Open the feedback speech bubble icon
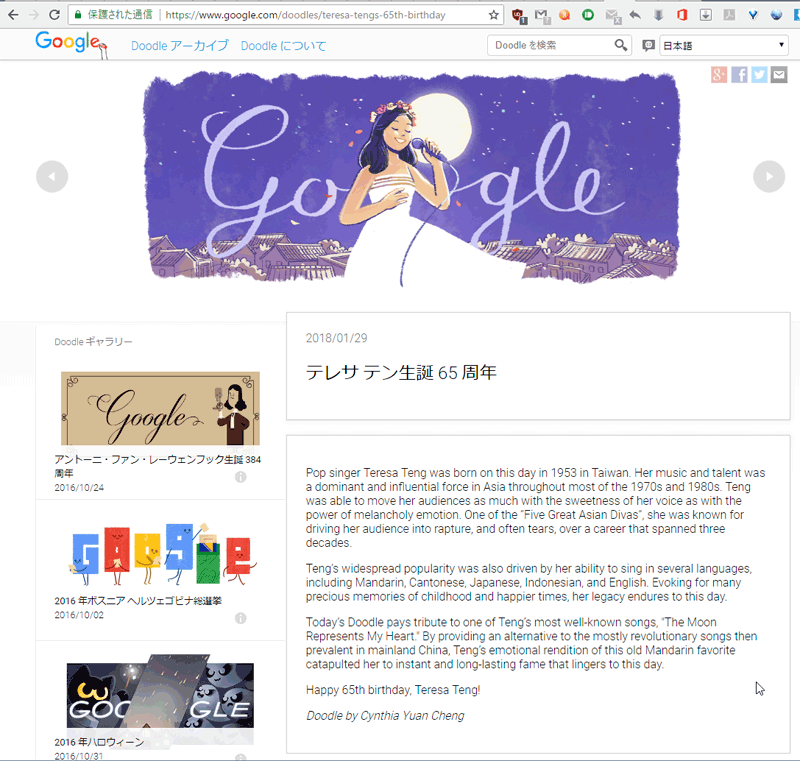This screenshot has height=761, width=800. click(x=648, y=46)
